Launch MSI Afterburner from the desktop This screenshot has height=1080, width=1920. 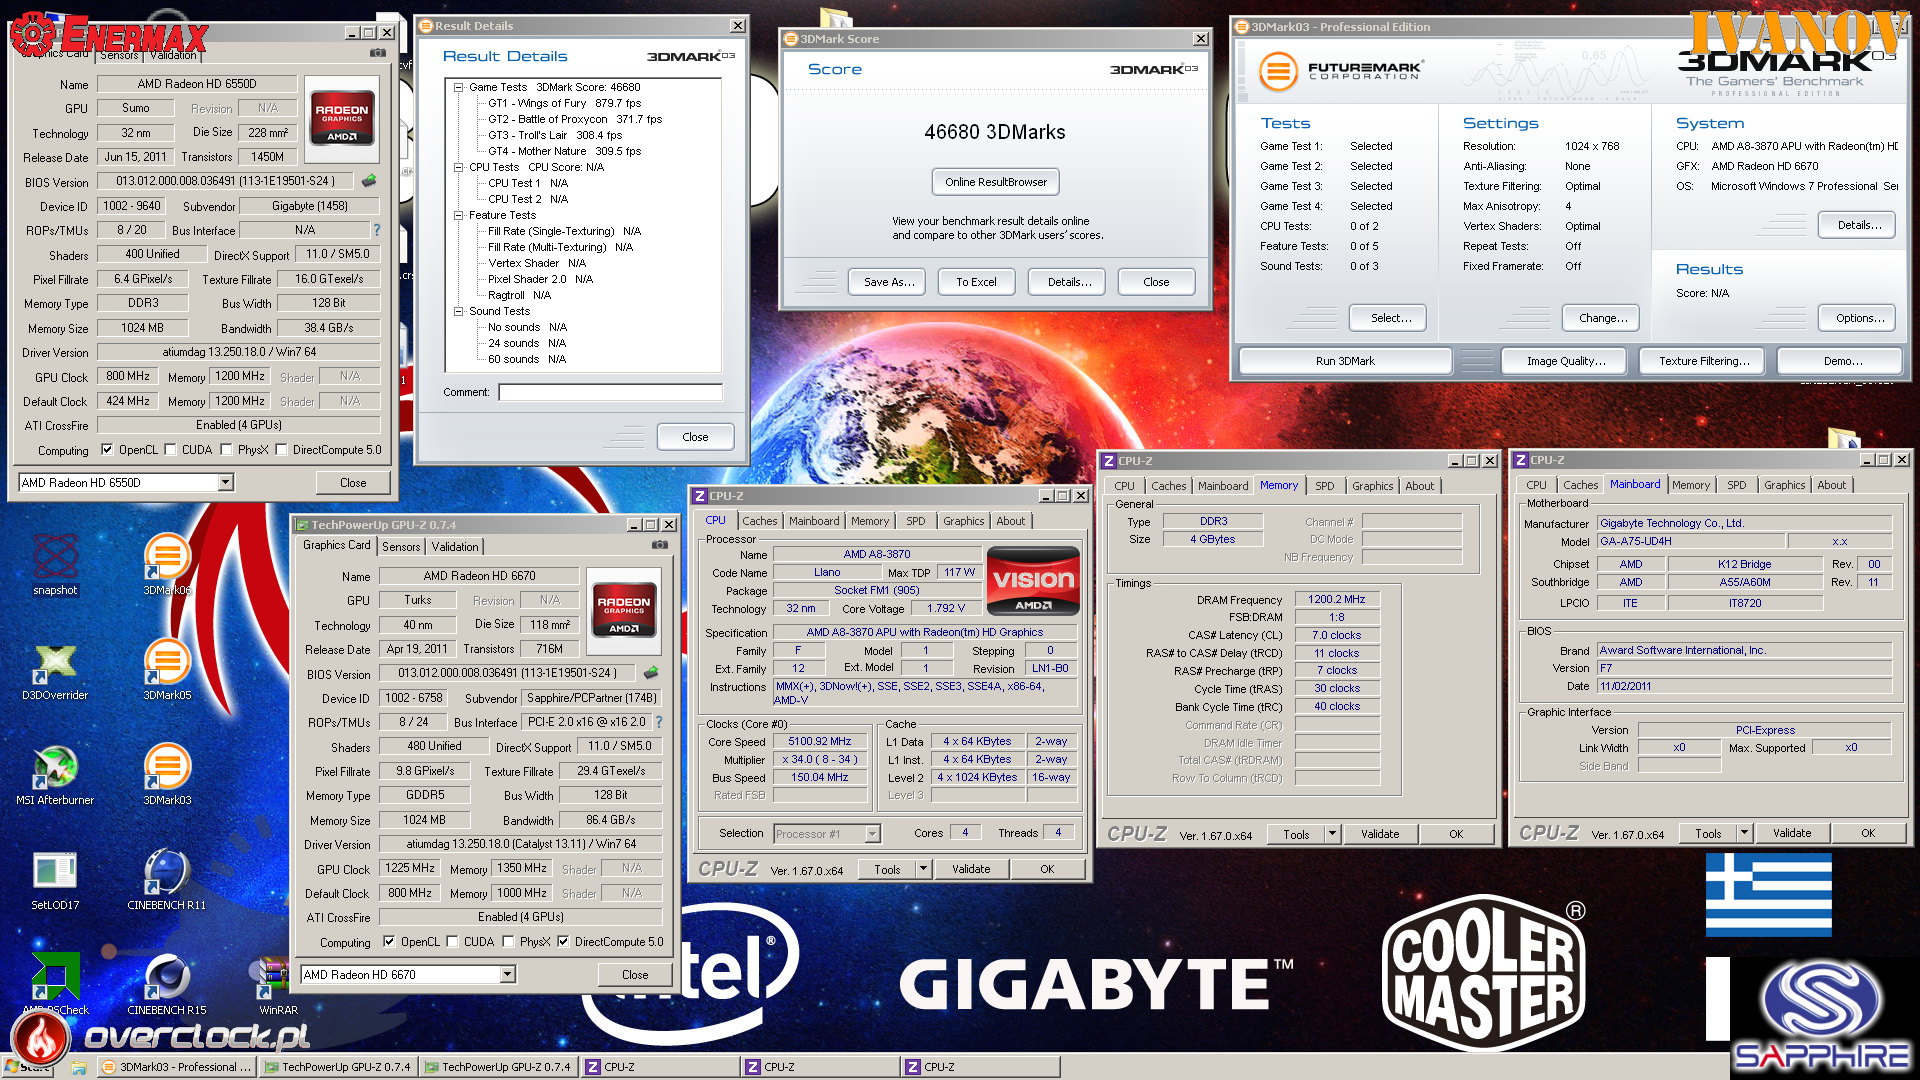click(55, 774)
